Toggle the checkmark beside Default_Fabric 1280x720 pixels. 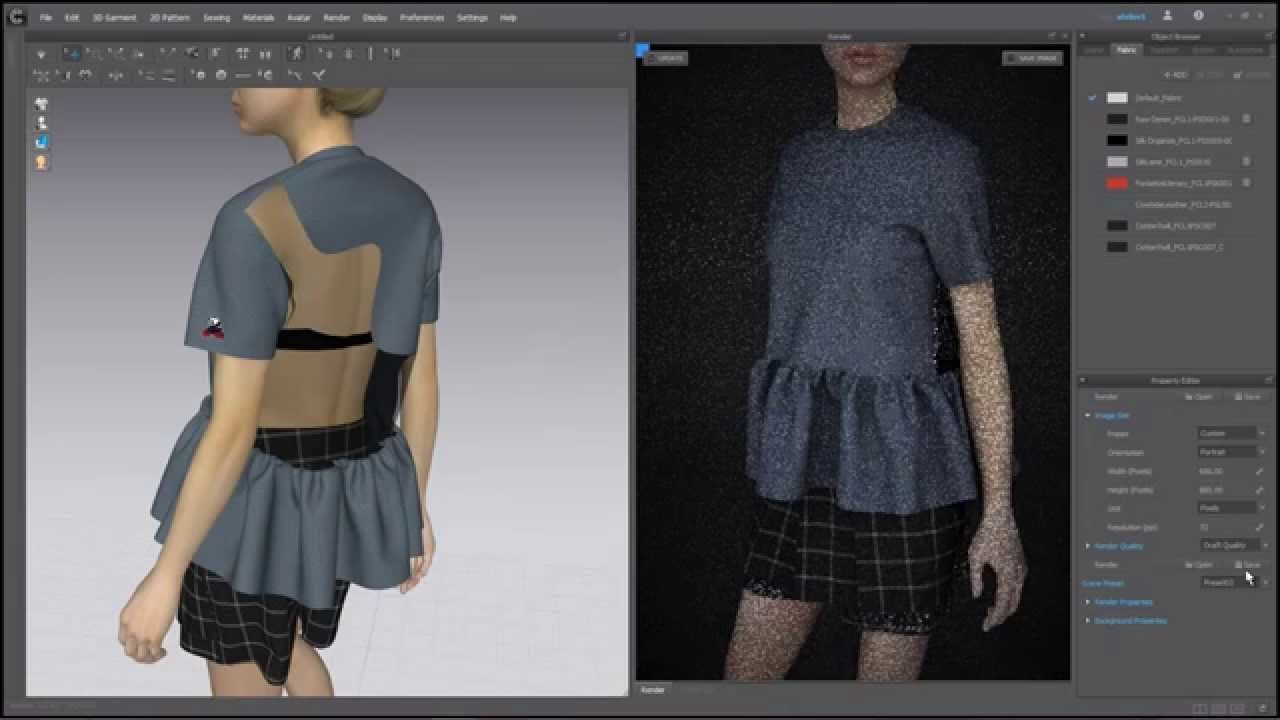click(1092, 97)
